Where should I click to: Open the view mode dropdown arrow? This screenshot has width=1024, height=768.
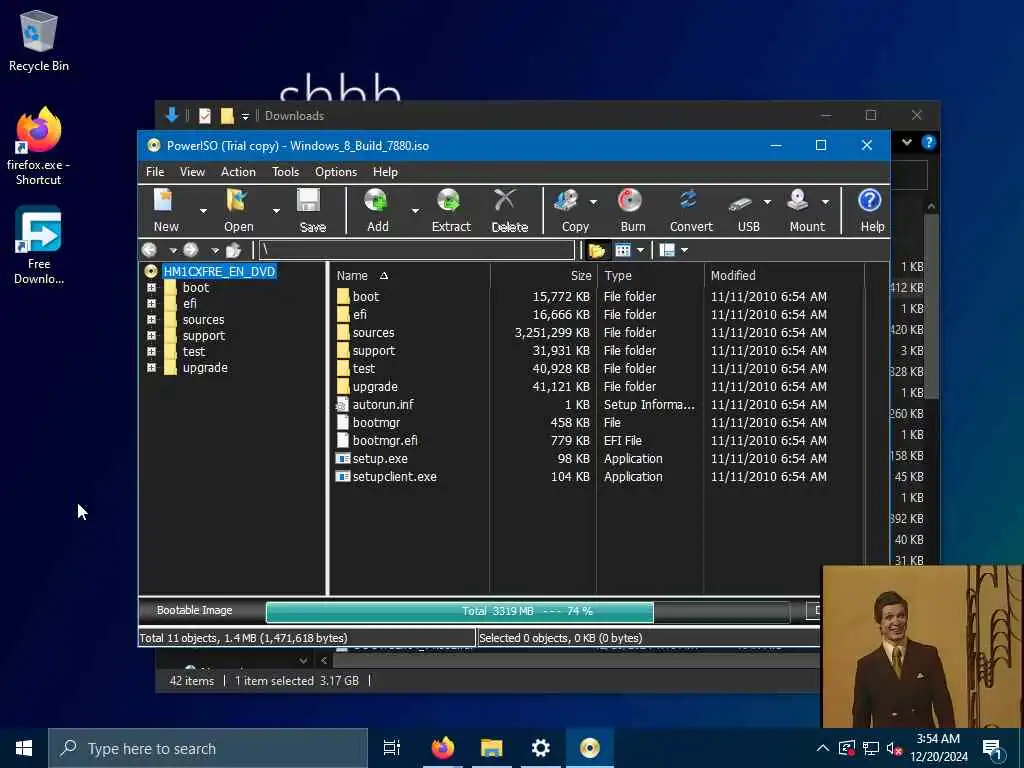[x=641, y=250]
